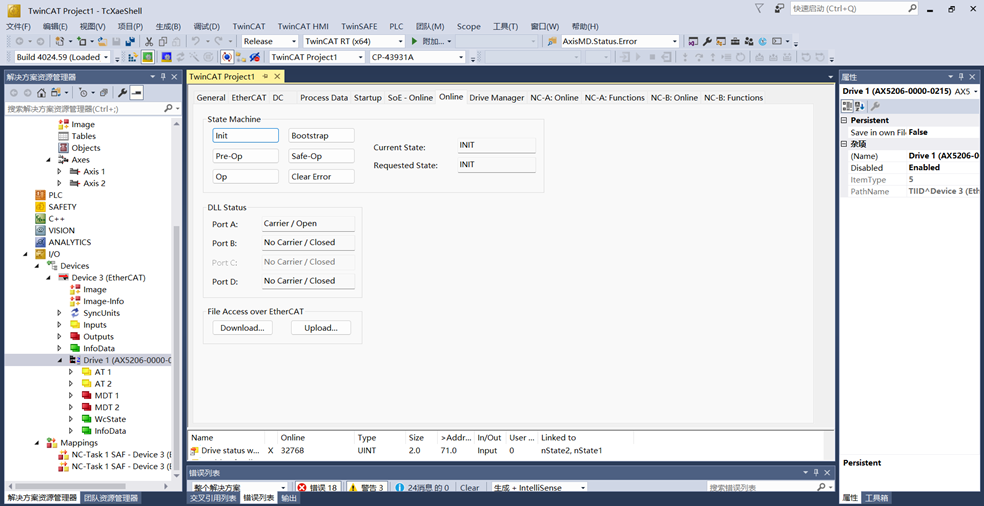Expand the MDT 1 tree node
Image resolution: width=984 pixels, height=506 pixels.
point(71,396)
